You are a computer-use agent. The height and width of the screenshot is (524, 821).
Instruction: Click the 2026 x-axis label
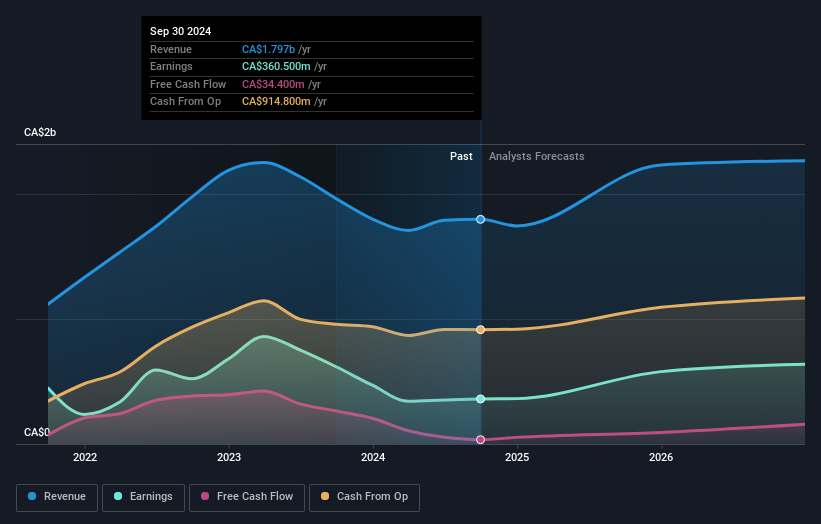(661, 458)
